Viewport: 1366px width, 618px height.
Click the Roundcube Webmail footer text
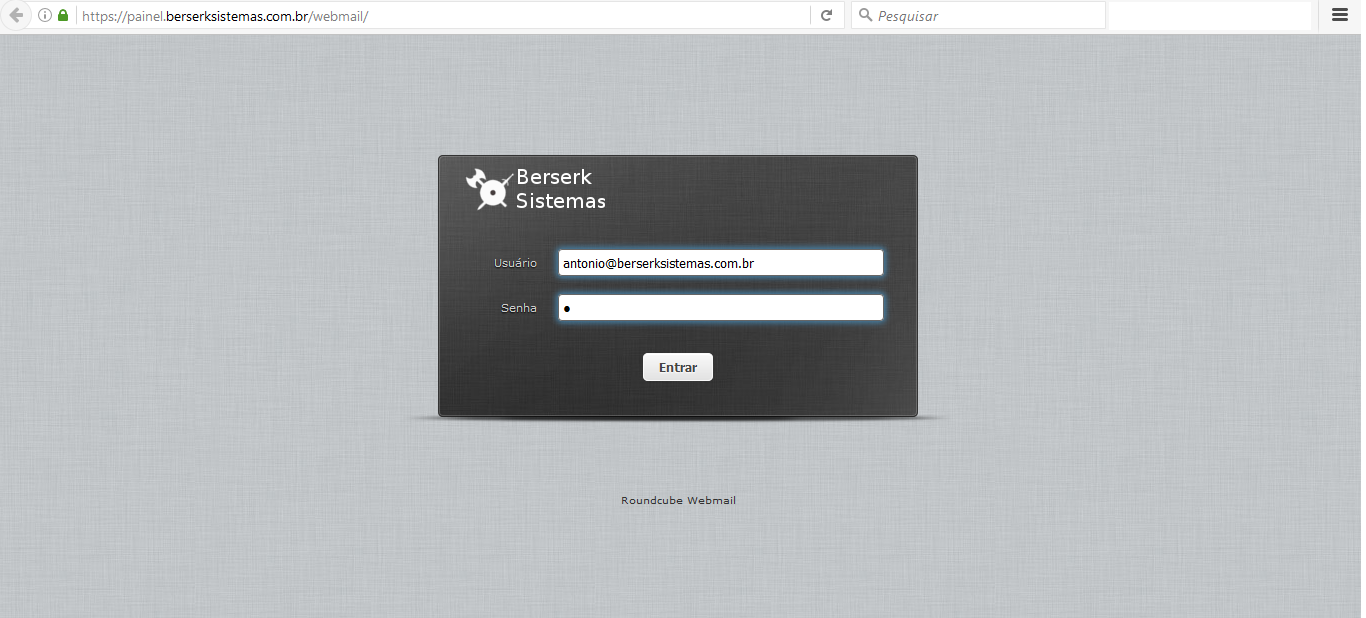point(678,500)
